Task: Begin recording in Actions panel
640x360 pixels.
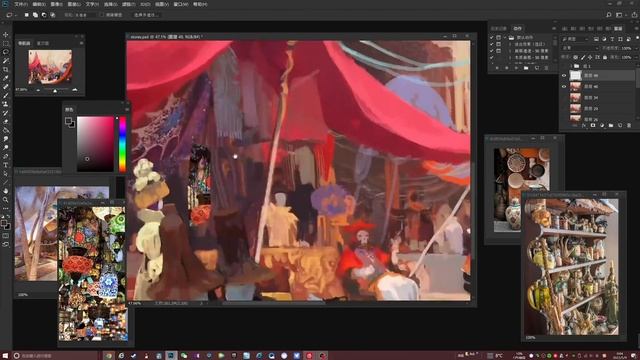Action: tap(507, 68)
